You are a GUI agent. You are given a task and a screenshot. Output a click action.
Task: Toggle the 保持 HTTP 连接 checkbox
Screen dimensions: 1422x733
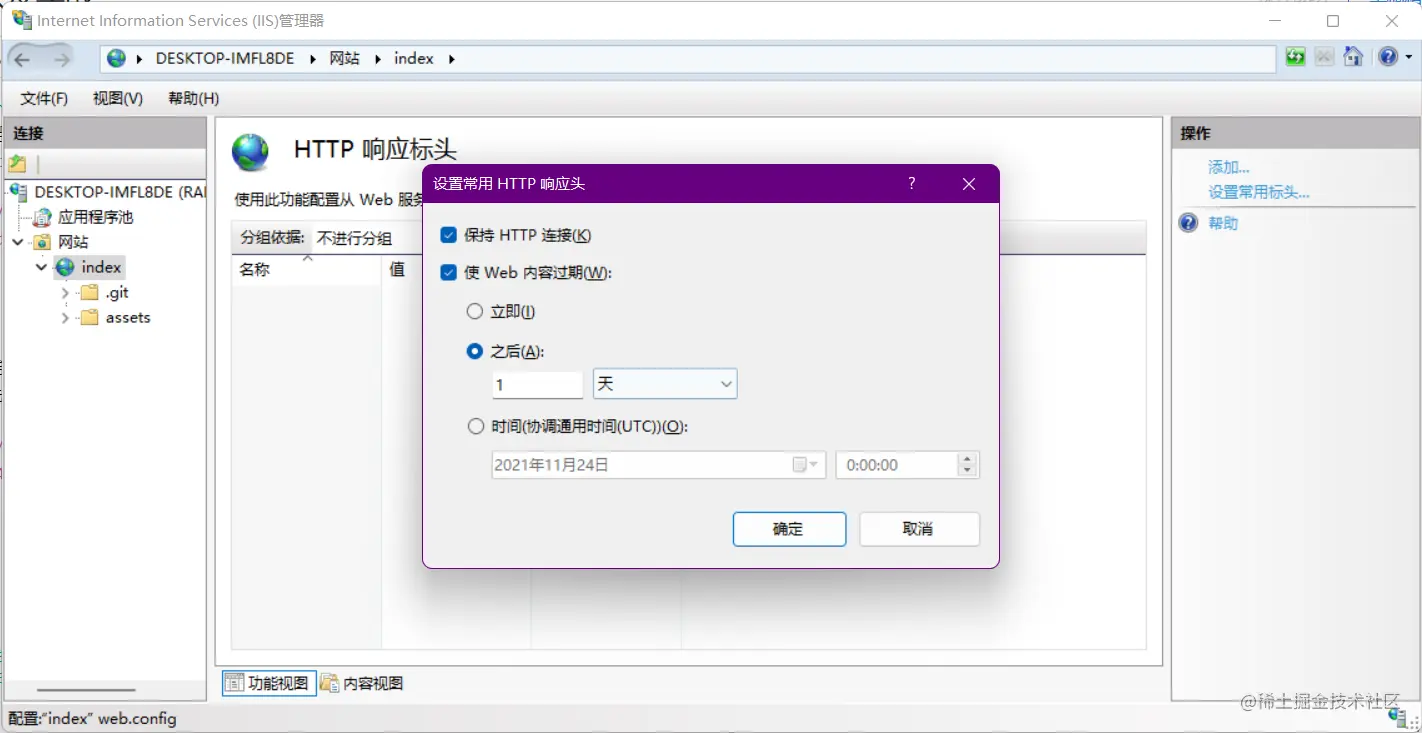click(x=449, y=235)
